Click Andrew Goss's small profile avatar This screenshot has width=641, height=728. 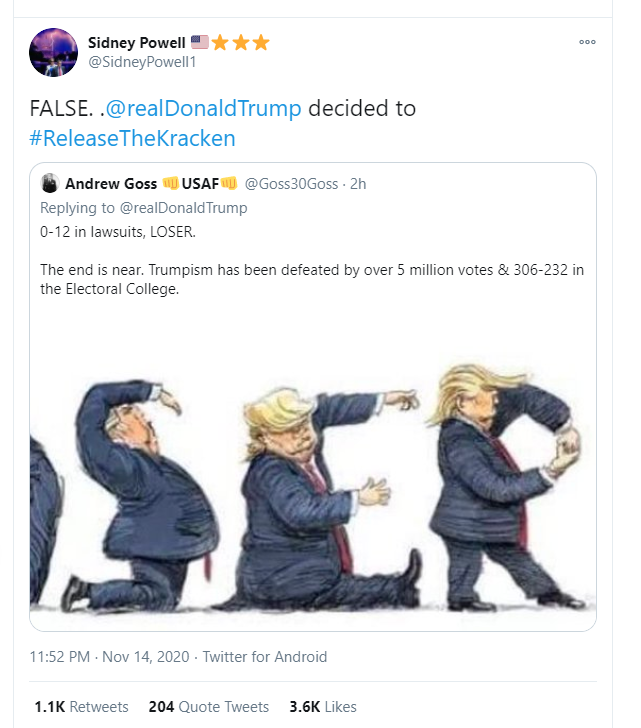pos(49,184)
